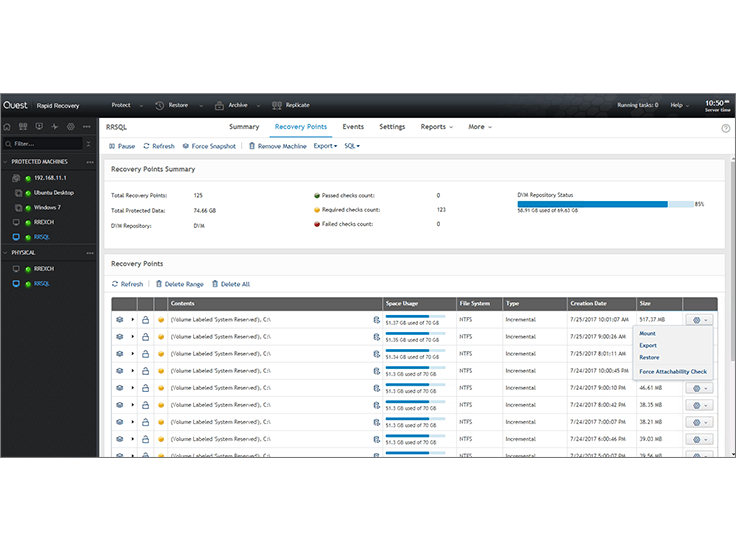Click volume icon on 7/24/2017 8:00:42 PM row
Viewport: 736px width, 550px height.
pos(120,405)
